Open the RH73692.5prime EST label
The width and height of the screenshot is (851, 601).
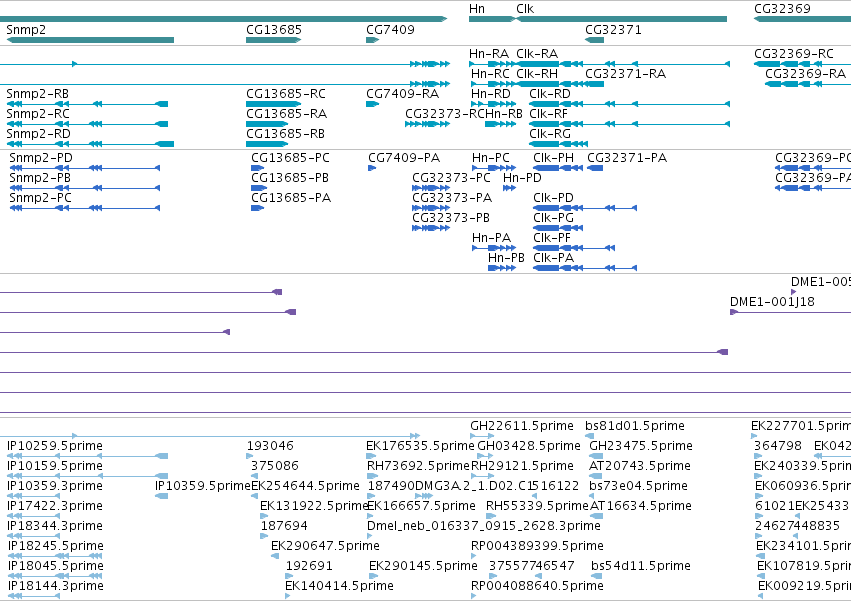(418, 466)
